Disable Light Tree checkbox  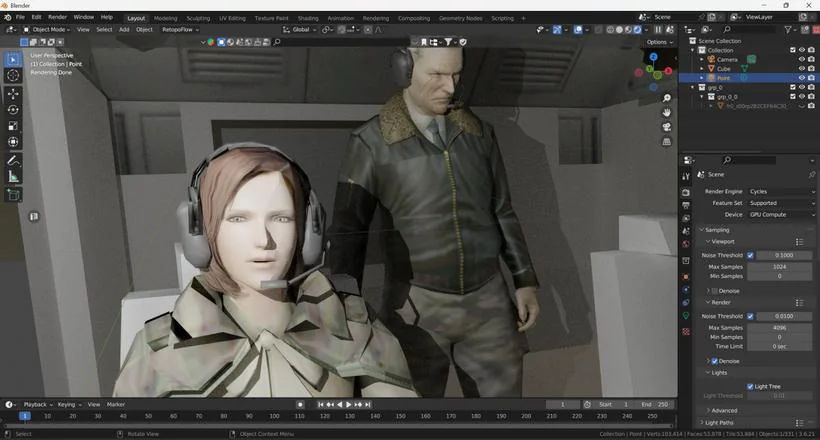tap(750, 387)
